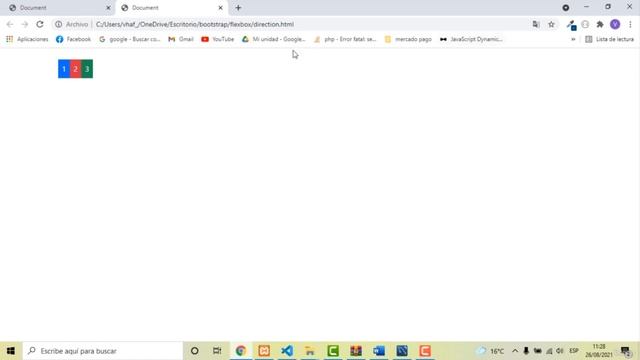Screen dimensions: 640x360
Task: Open the Extensions puzzle menu
Action: [x=600, y=24]
